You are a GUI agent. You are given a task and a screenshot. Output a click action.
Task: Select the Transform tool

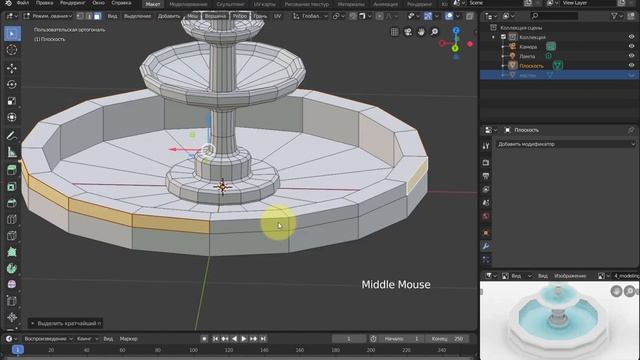[x=12, y=117]
